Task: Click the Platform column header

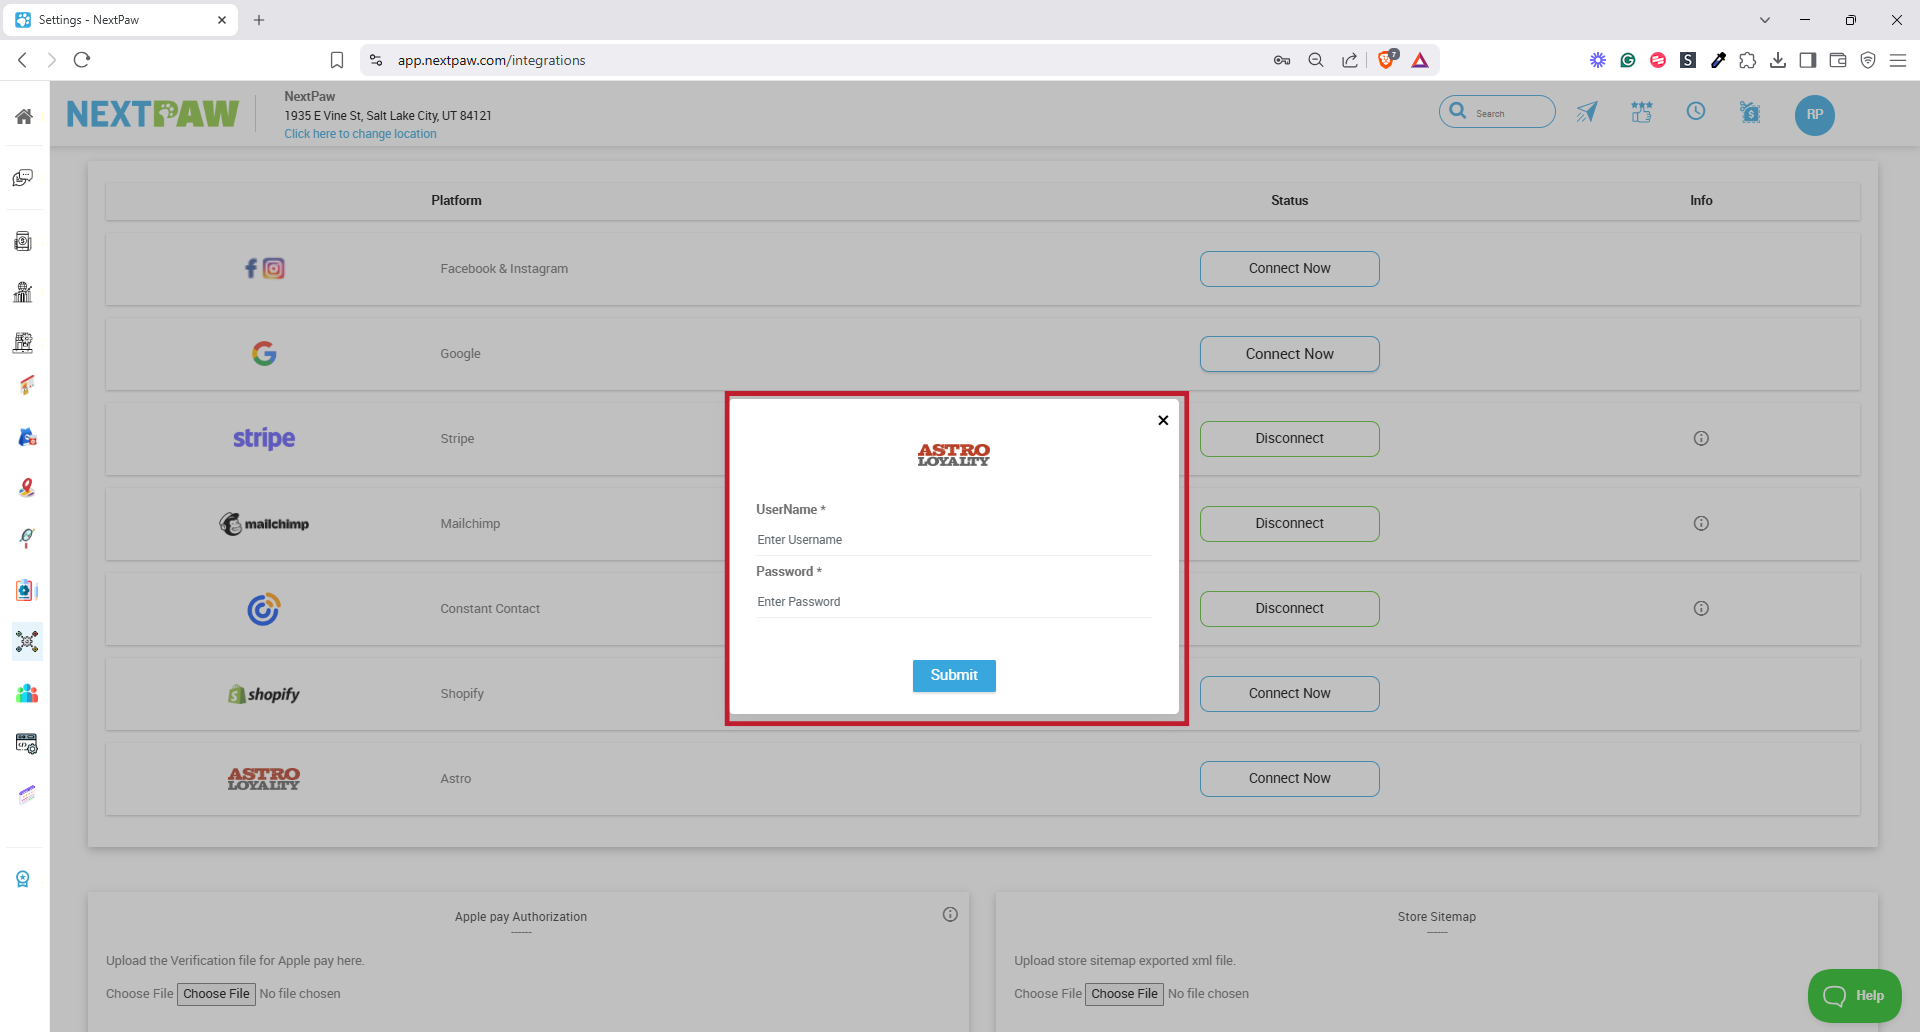Action: click(x=456, y=200)
